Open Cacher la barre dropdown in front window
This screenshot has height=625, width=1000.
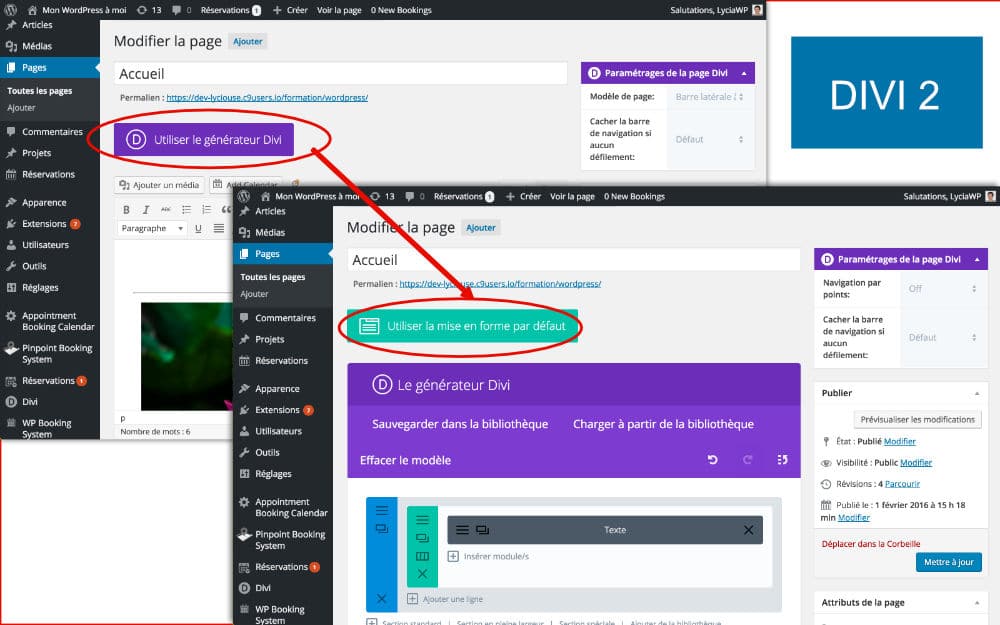click(942, 337)
